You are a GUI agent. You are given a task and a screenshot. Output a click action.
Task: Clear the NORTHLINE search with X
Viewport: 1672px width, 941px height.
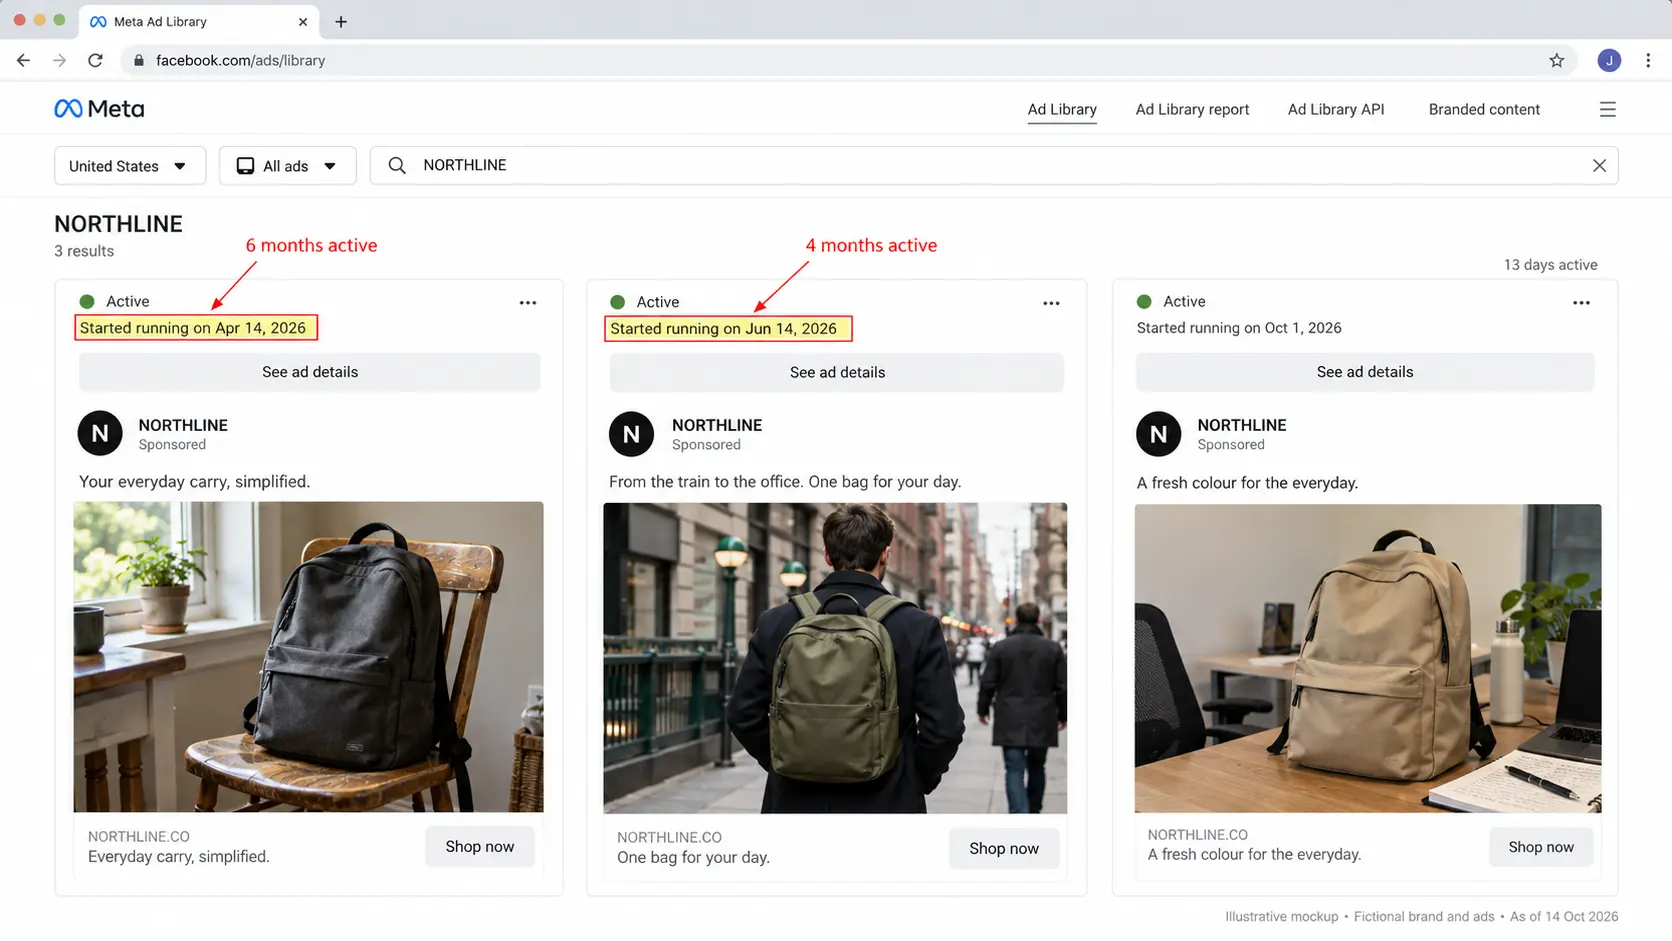pyautogui.click(x=1599, y=166)
